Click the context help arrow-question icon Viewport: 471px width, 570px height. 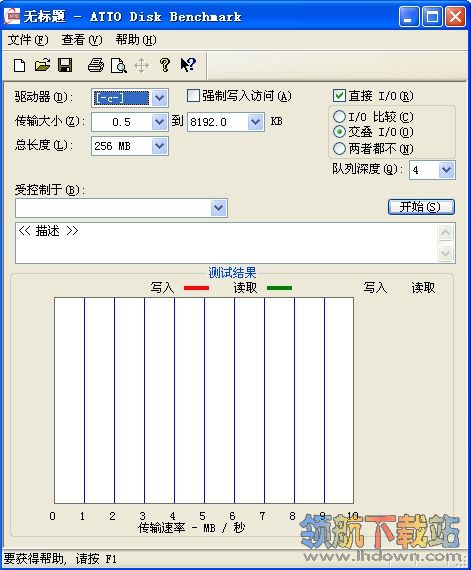tap(188, 65)
